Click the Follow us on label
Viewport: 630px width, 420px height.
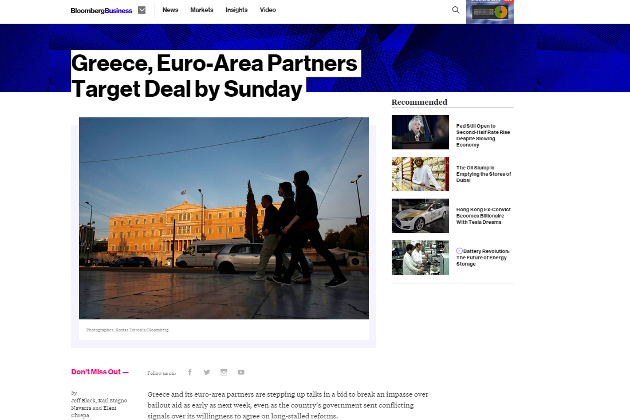tap(162, 373)
